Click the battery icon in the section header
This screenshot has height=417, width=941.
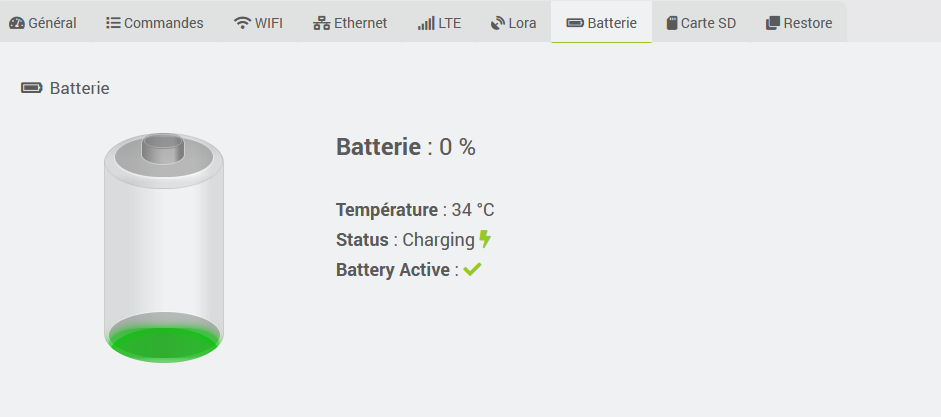pyautogui.click(x=32, y=88)
